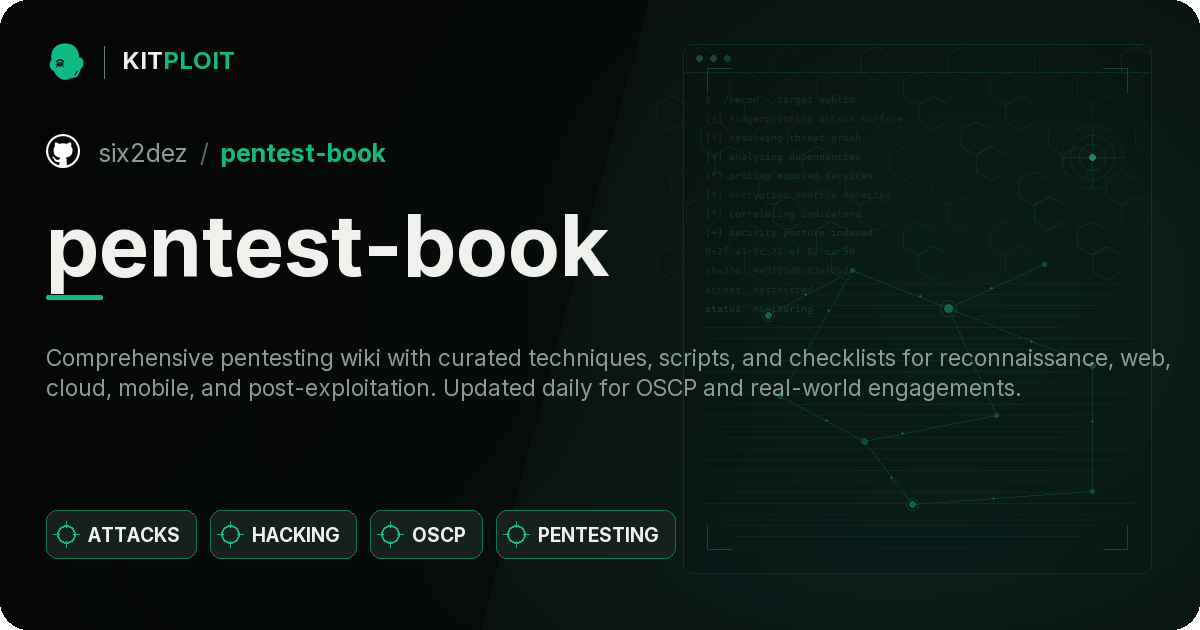Image resolution: width=1200 pixels, height=630 pixels.
Task: Click the terminal line 'probing exposed services'
Action: [789, 176]
